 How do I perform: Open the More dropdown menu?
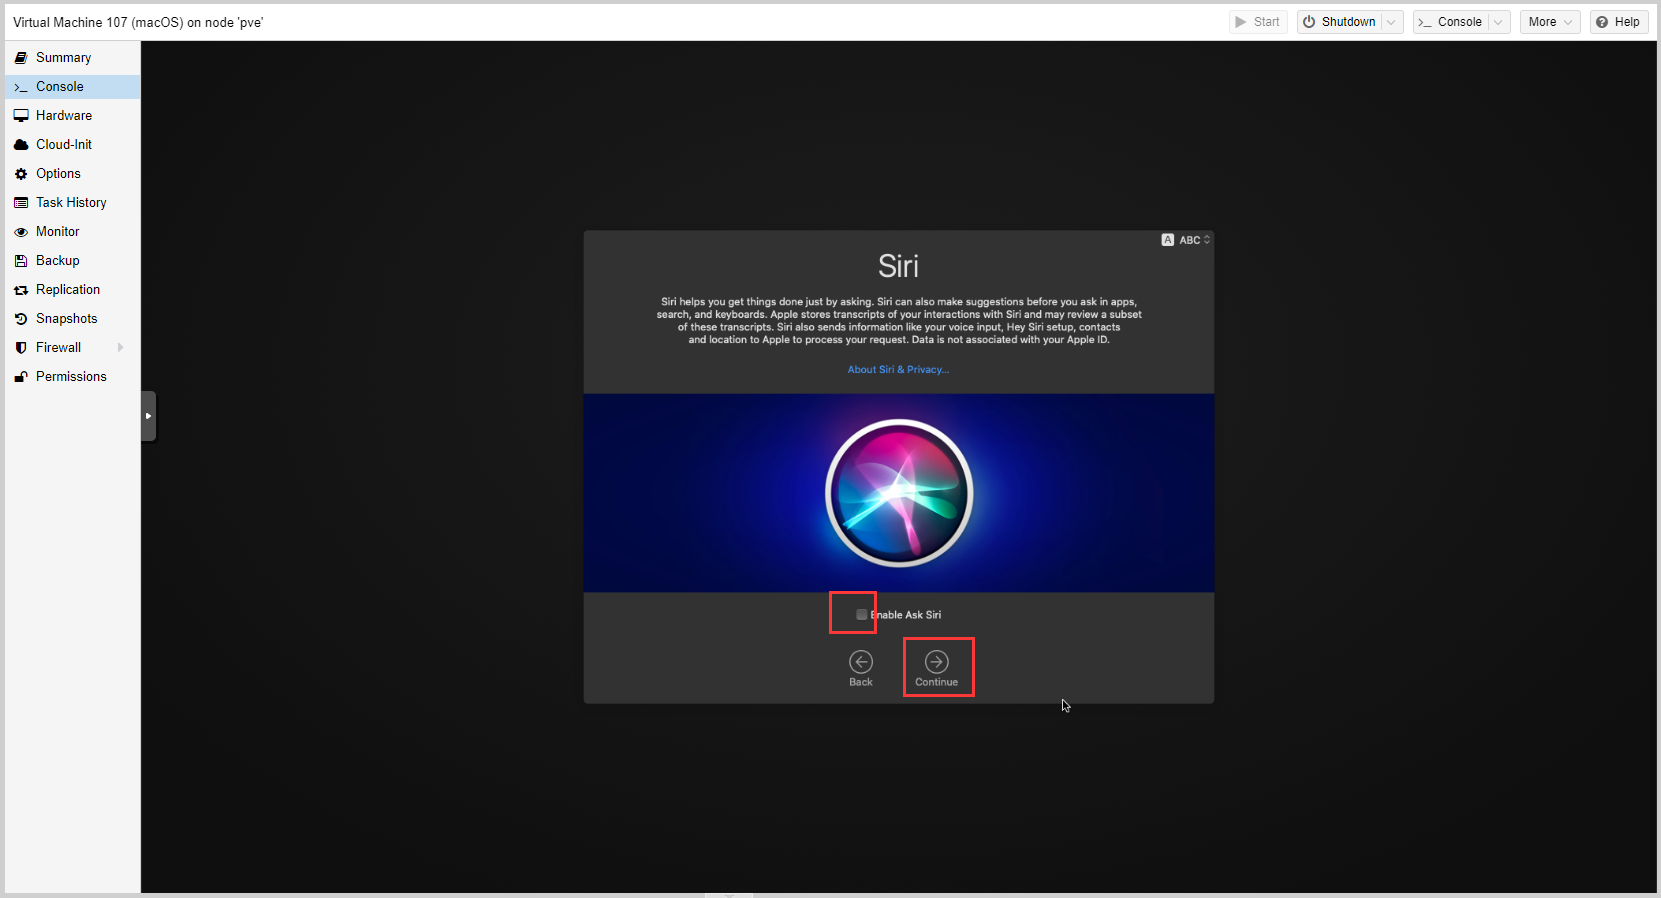[x=1549, y=22]
